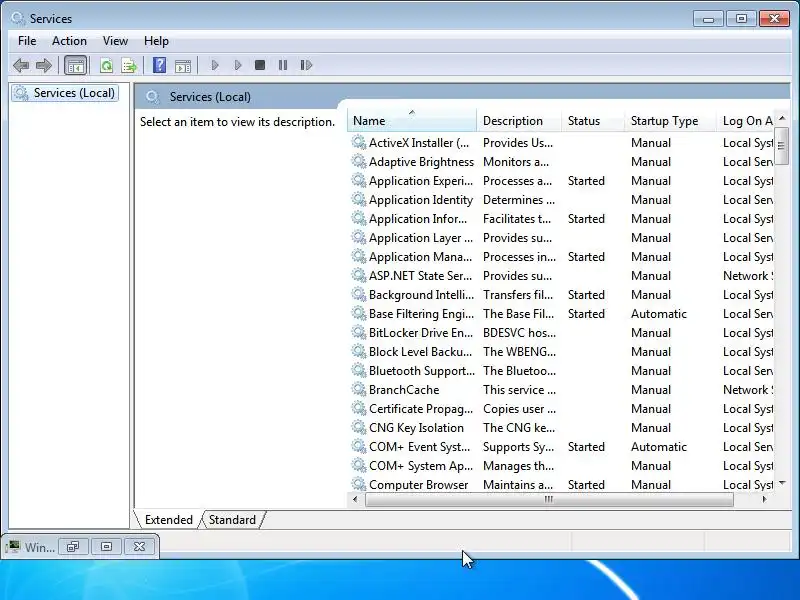Screen dimensions: 800x600
Task: Select Services (Local) tree node
Action: (x=65, y=93)
